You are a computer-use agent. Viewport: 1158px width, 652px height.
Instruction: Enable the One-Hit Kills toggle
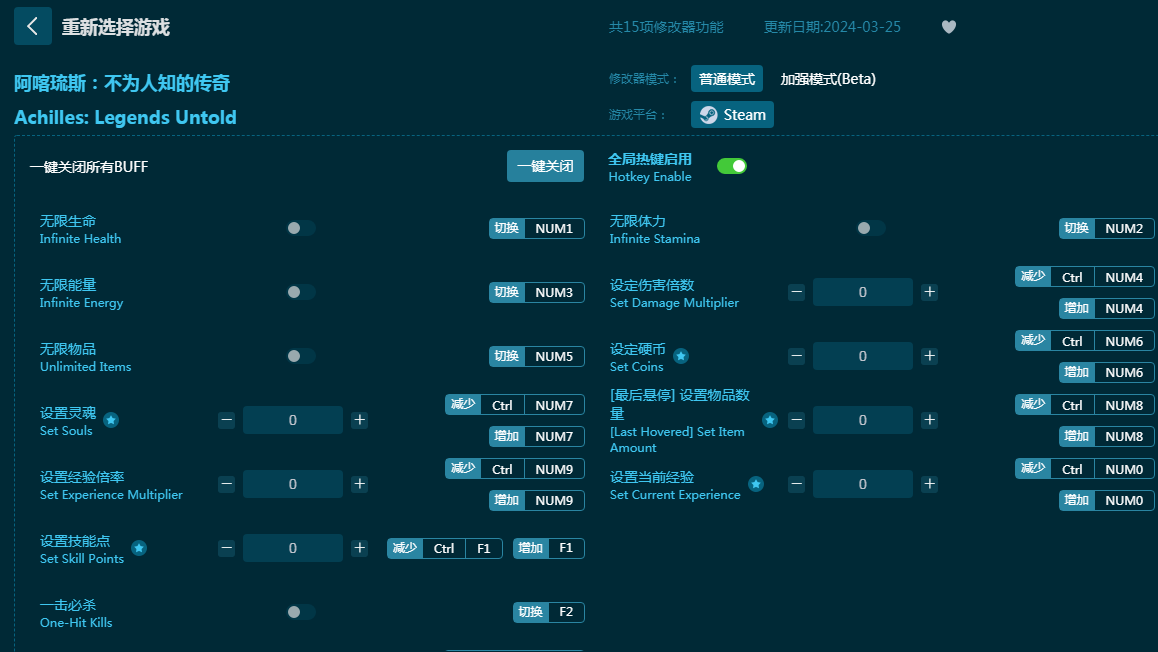click(x=301, y=612)
